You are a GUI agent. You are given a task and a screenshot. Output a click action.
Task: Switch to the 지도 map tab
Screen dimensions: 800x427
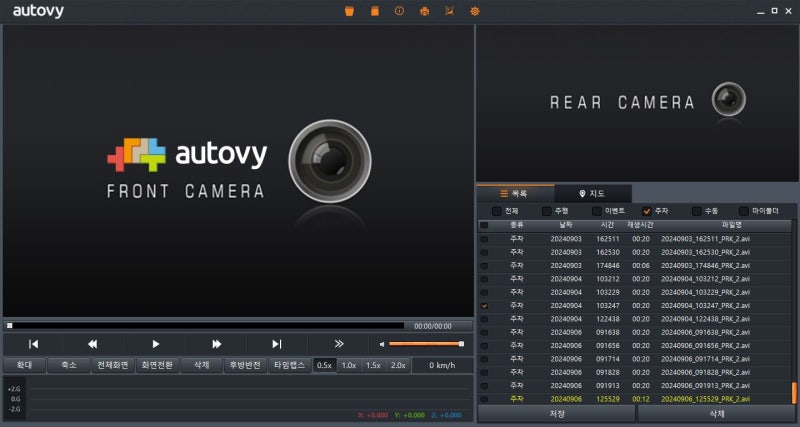point(593,194)
